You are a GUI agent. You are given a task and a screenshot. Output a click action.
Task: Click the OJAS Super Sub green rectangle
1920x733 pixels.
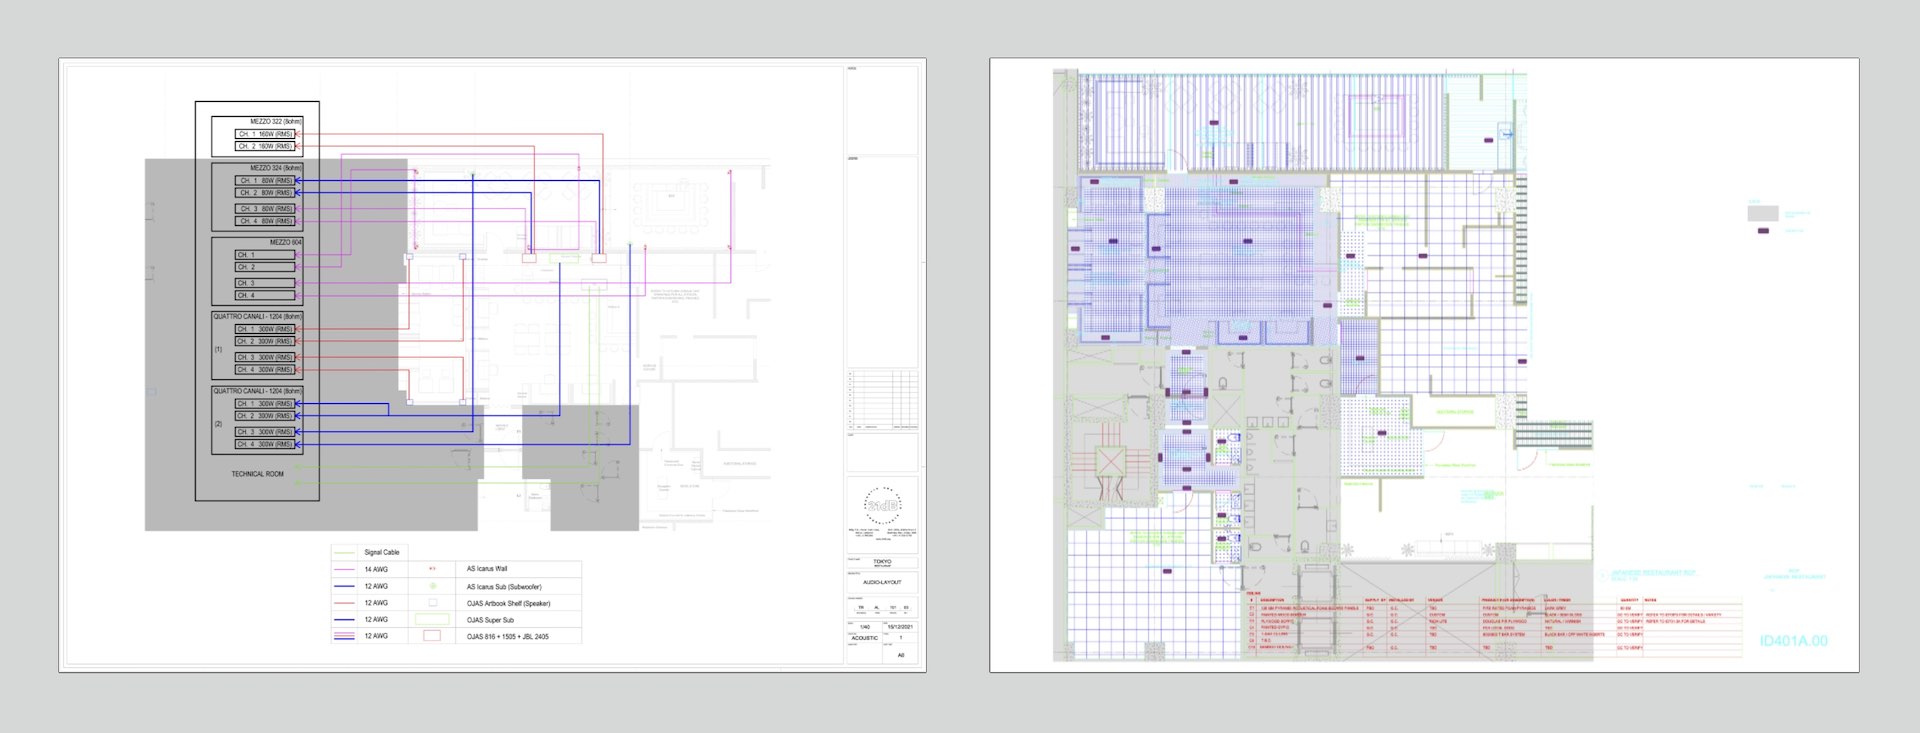coord(432,620)
